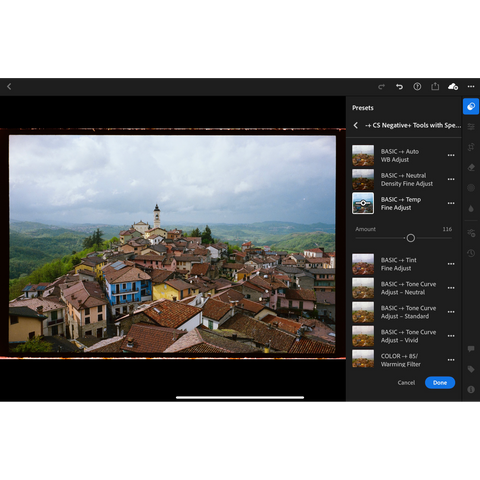Tap the share export icon
The height and width of the screenshot is (480, 480).
coord(435,86)
